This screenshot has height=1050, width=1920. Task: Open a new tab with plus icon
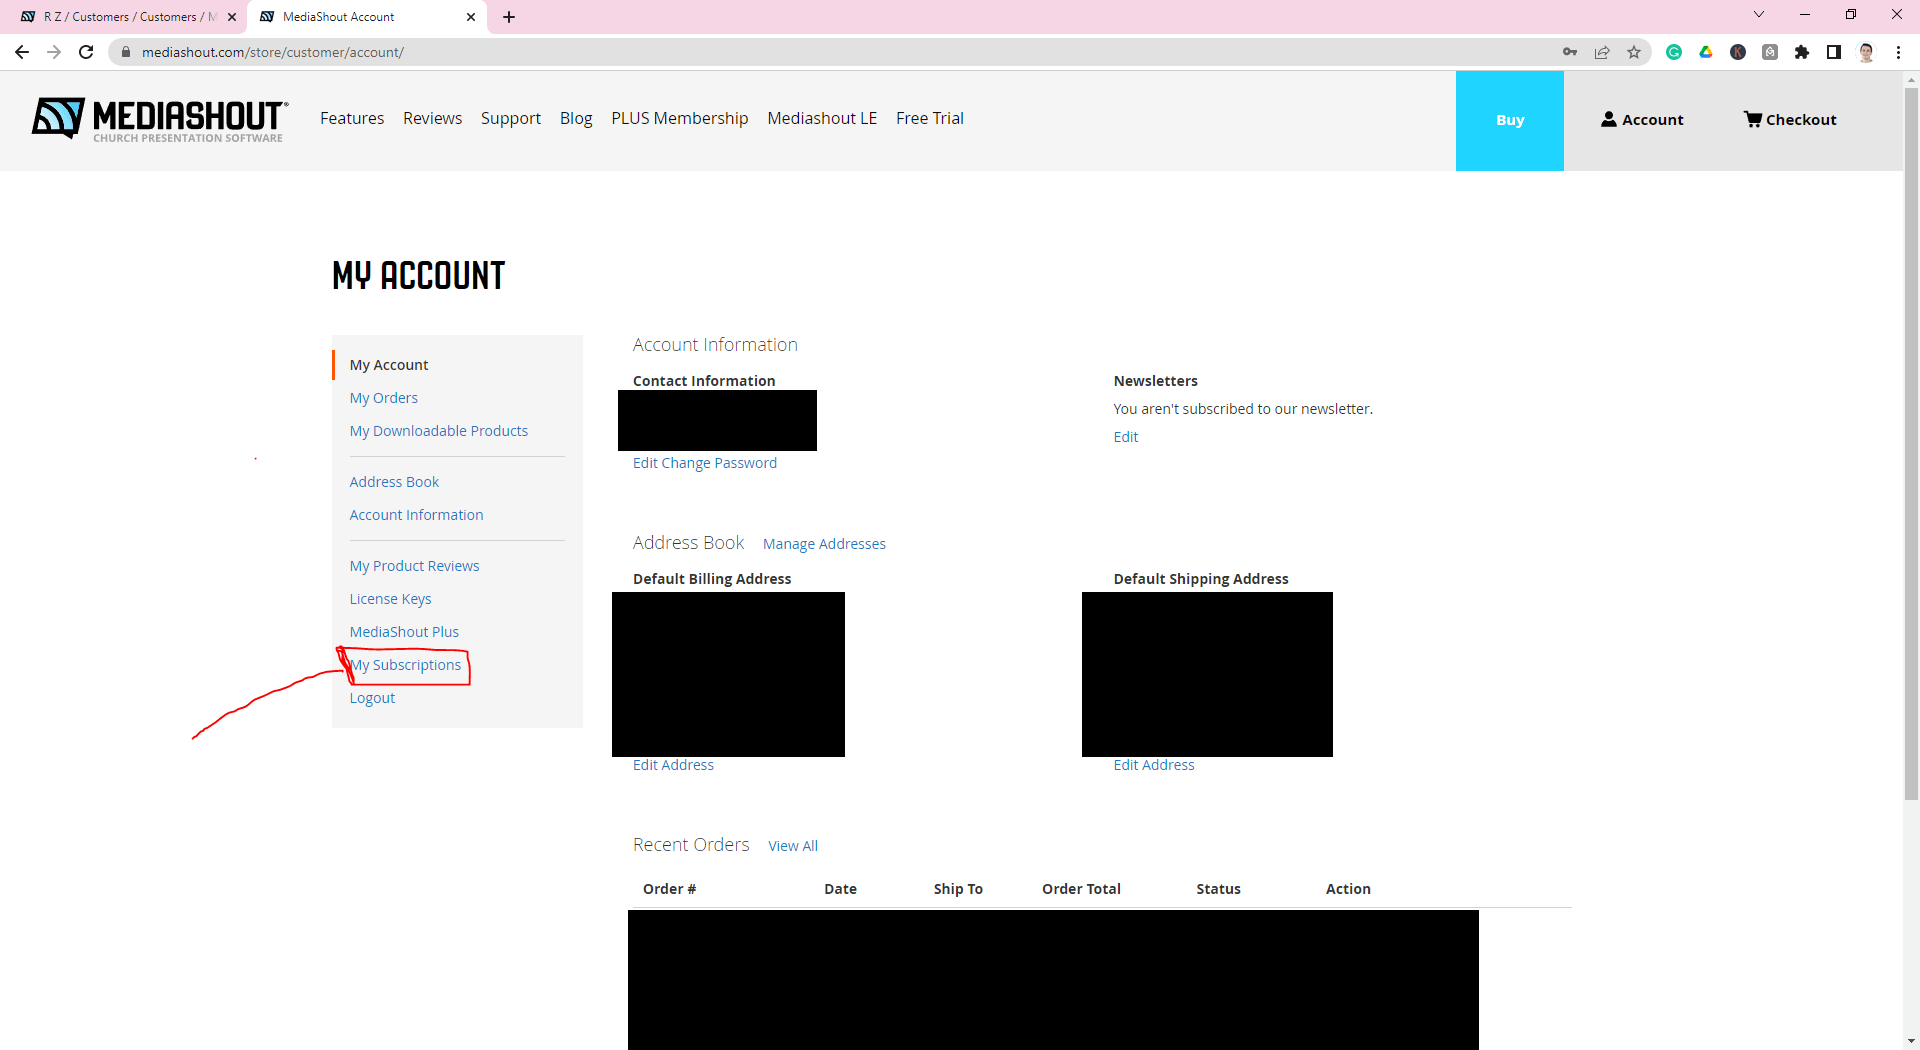point(509,17)
